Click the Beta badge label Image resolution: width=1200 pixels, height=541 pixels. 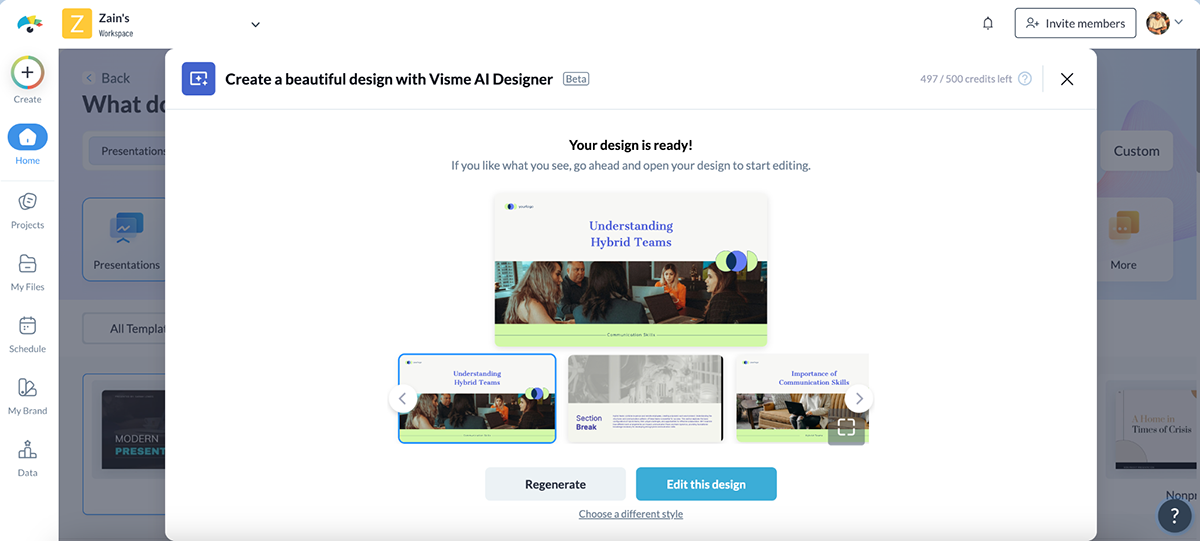point(576,79)
